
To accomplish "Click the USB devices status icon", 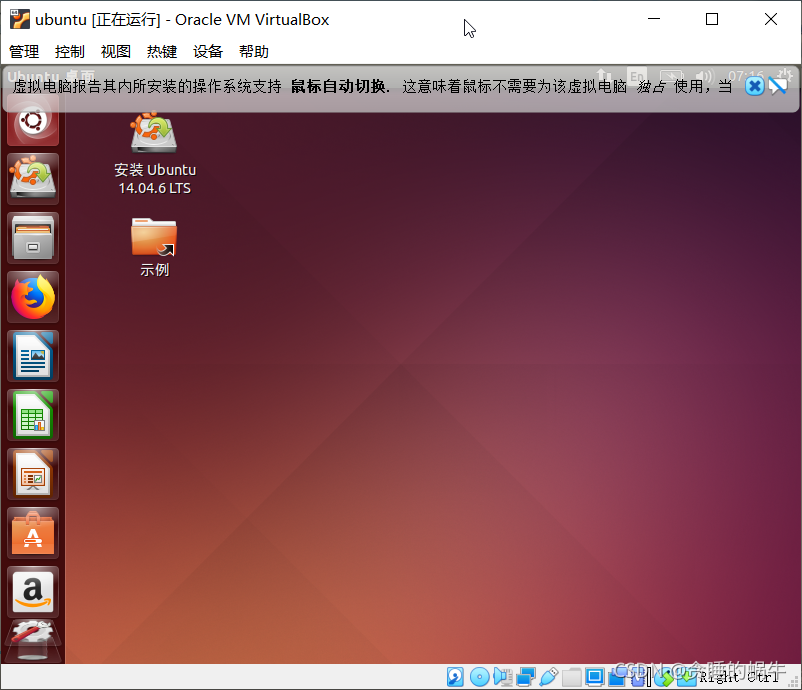I will tap(549, 677).
